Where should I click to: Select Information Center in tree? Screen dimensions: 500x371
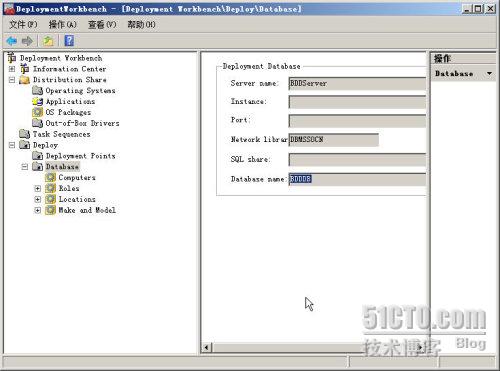point(70,69)
